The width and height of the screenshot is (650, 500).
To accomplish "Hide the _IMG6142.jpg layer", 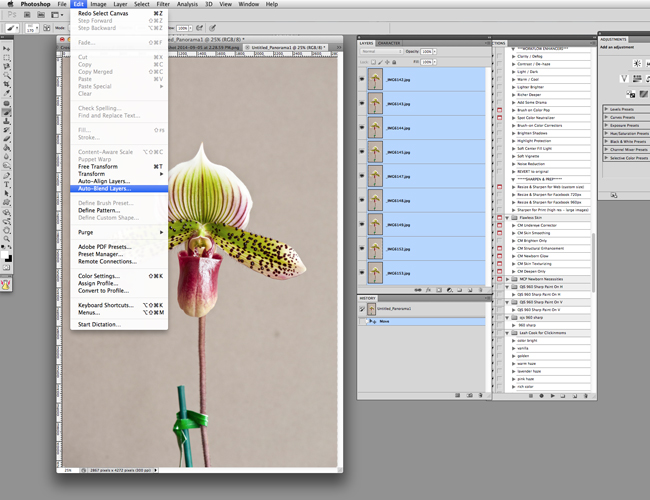I will [x=362, y=79].
